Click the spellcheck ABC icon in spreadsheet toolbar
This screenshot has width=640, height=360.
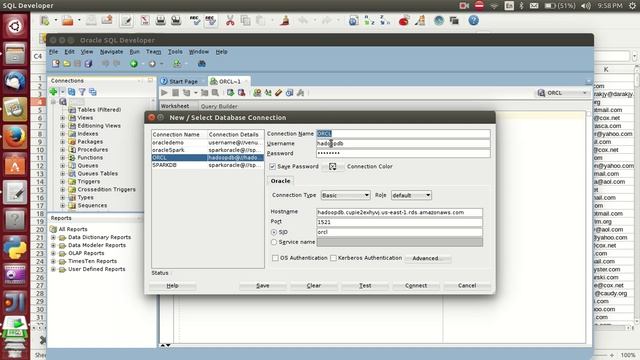point(195,21)
